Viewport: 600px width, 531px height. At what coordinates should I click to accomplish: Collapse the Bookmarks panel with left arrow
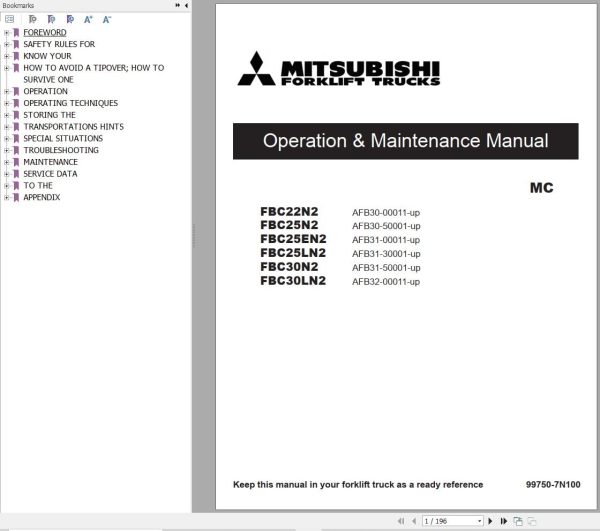tap(186, 5)
